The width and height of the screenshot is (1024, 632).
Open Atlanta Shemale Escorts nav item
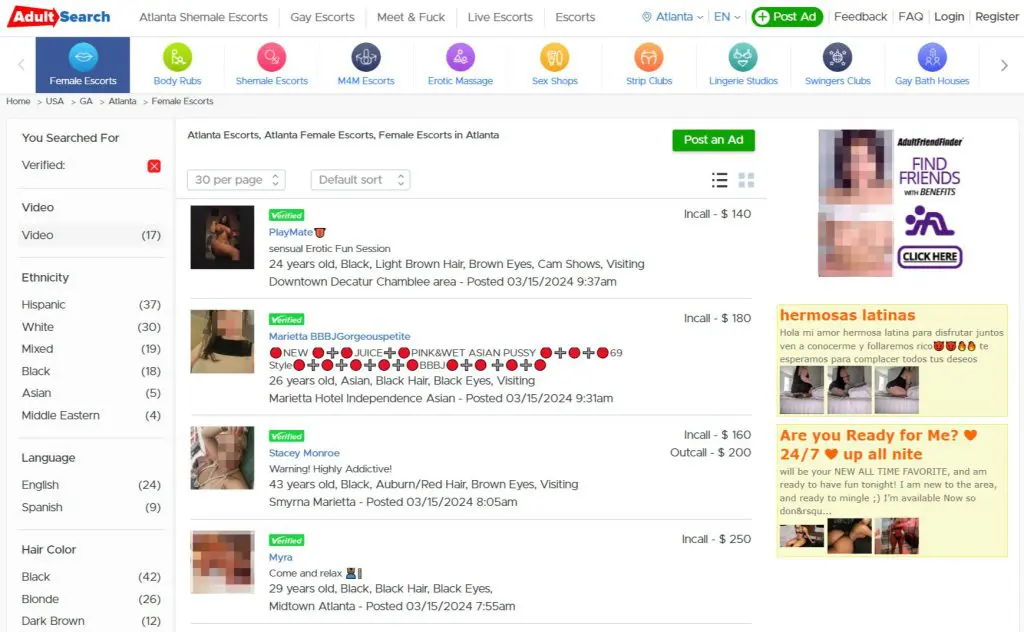tap(203, 17)
